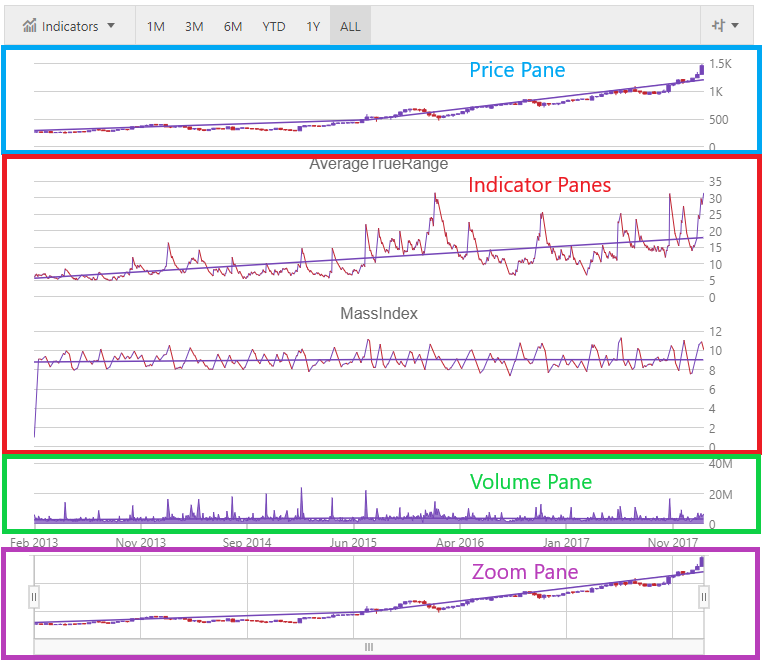Click the Indicator Panes label
Image resolution: width=763 pixels, height=660 pixels.
(539, 185)
